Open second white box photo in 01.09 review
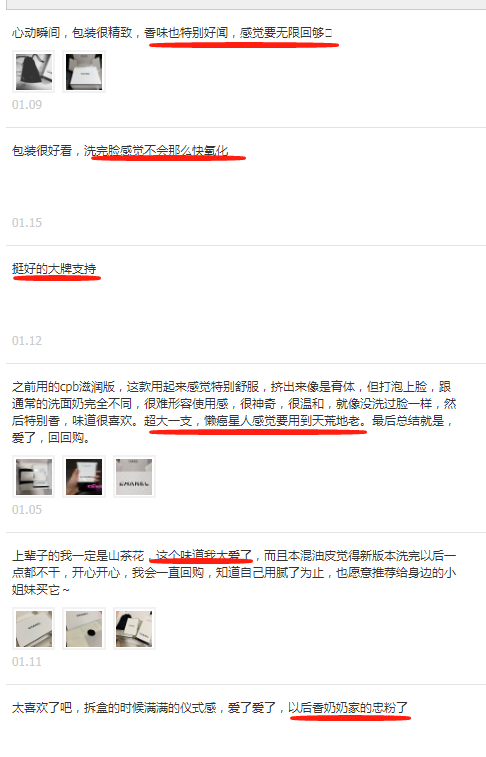 coord(84,72)
